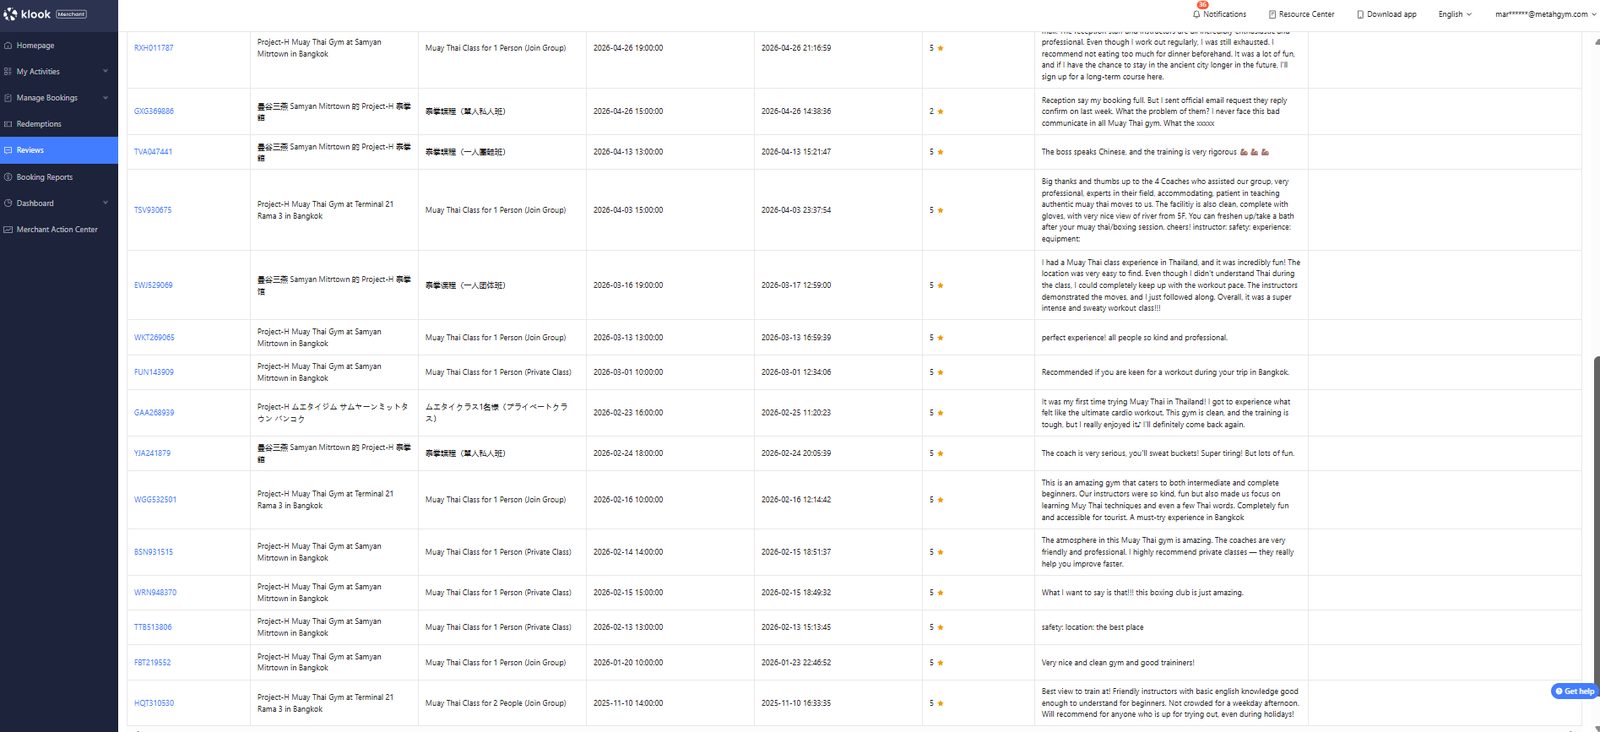1600x732 pixels.
Task: Click the rating star in RXH011787 row
Action: point(940,48)
